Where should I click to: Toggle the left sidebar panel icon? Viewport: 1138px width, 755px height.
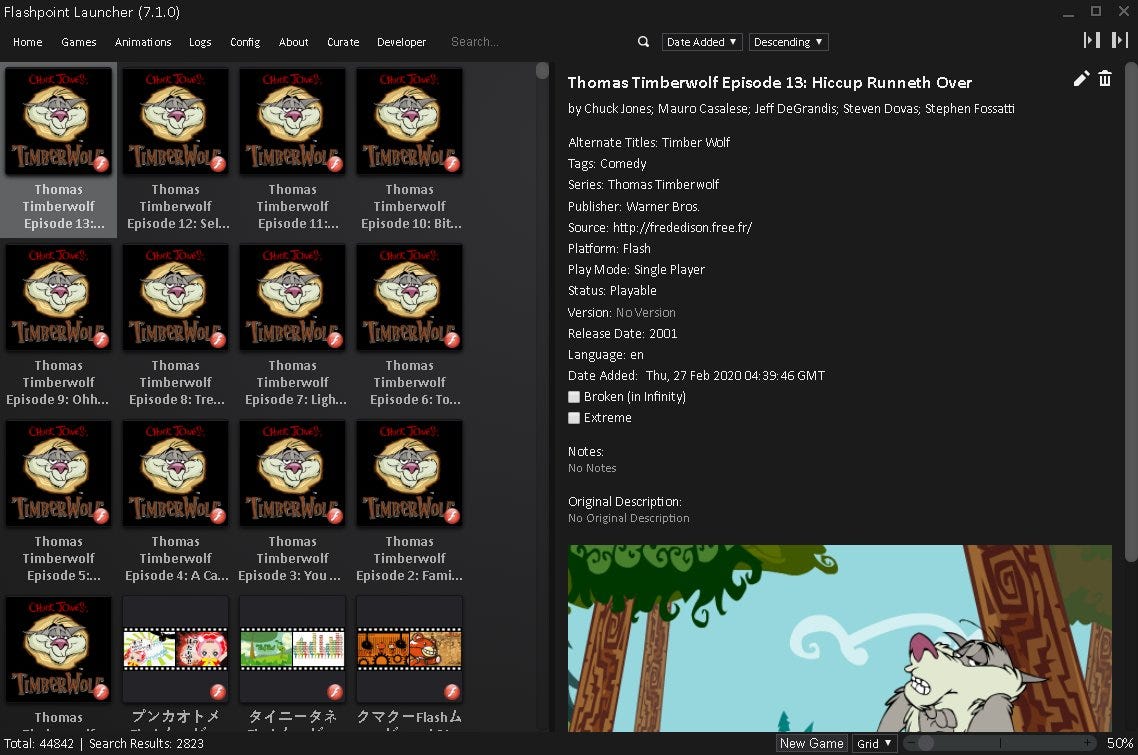1092,40
